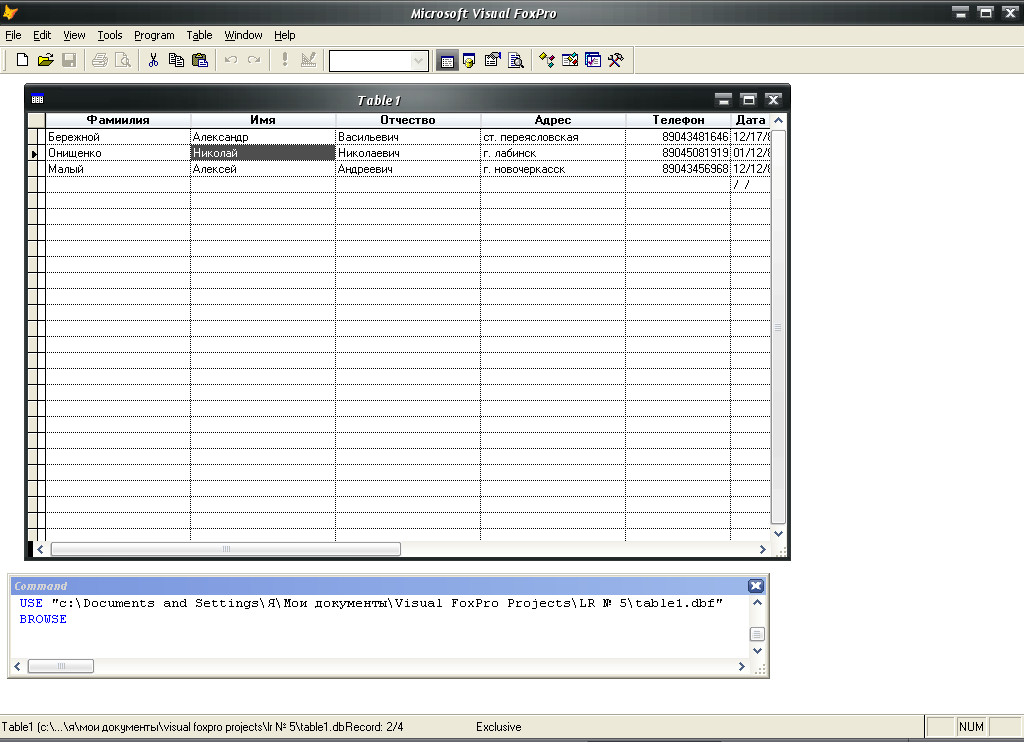
Task: Open the View menu
Action: click(x=74, y=35)
